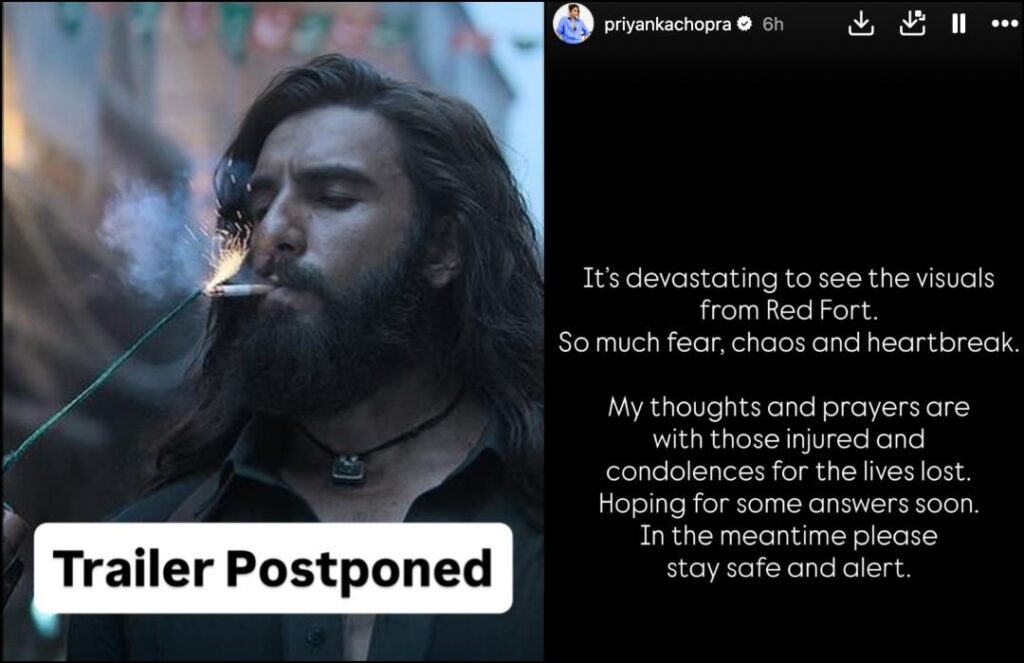Download the current story with the download icon
Image resolution: width=1024 pixels, height=663 pixels.
[x=861, y=24]
